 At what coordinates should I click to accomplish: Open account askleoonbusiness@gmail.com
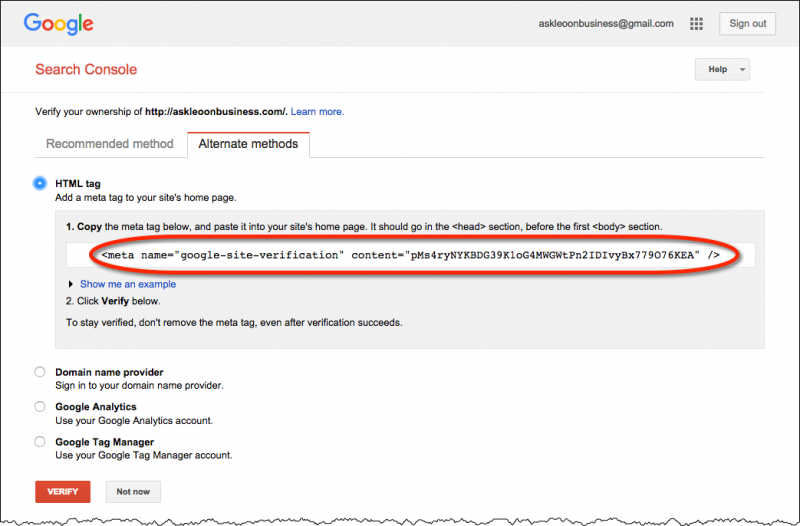click(606, 23)
